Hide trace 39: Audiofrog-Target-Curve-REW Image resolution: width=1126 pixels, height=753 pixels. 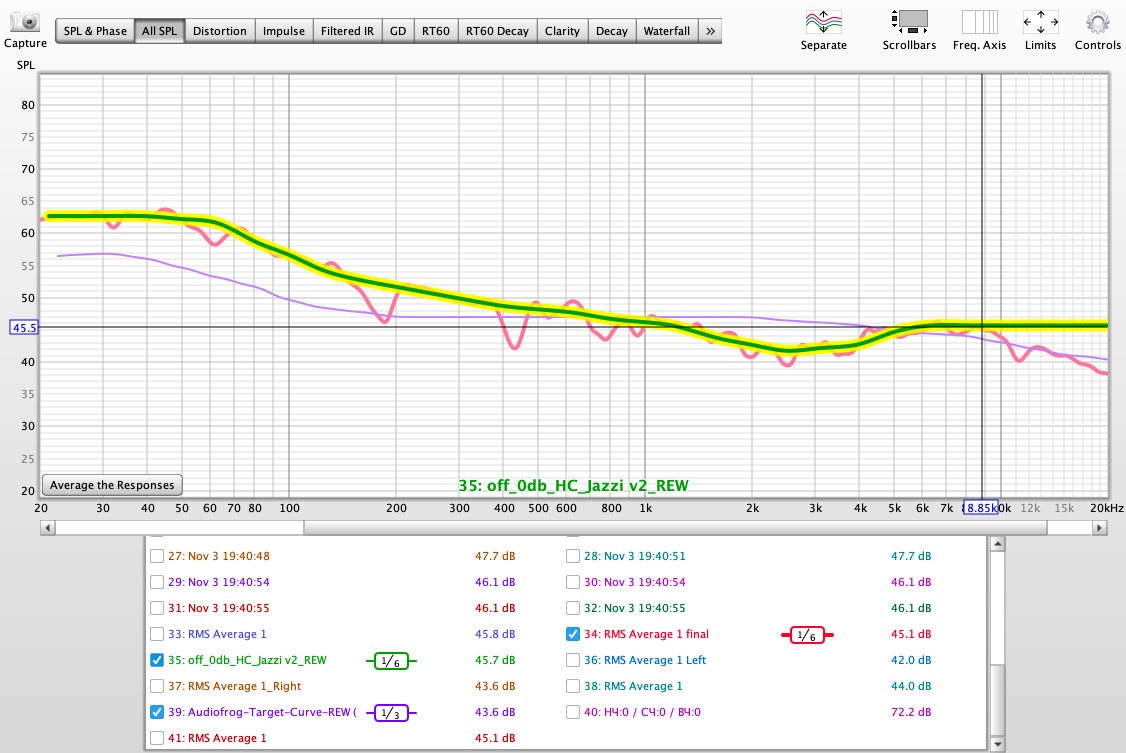[x=157, y=712]
